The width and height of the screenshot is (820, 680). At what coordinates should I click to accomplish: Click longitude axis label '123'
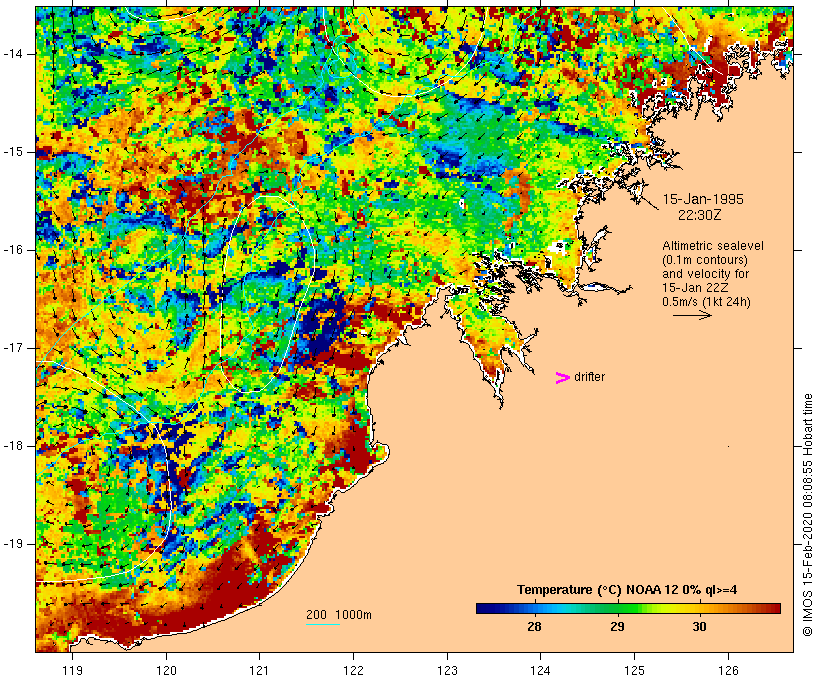(x=447, y=670)
